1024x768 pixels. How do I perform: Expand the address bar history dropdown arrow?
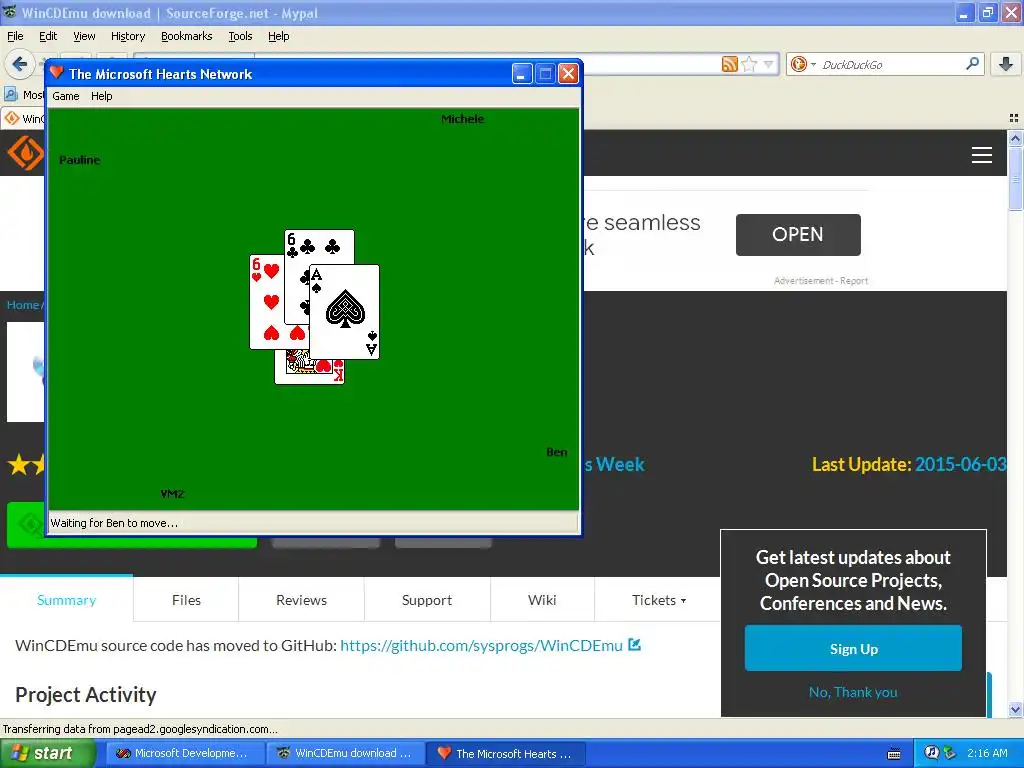tap(768, 64)
